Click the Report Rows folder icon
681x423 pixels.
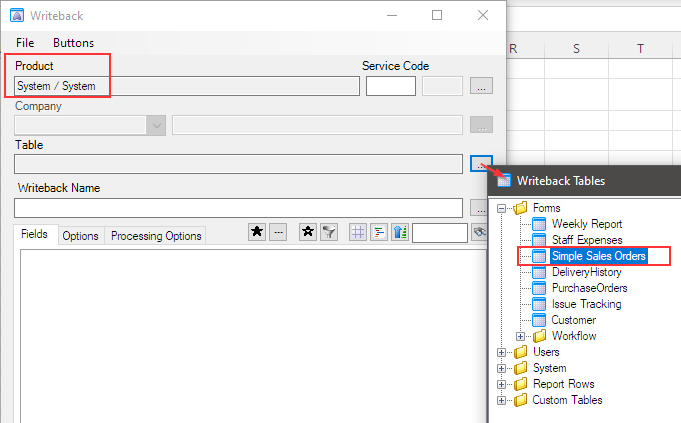click(x=520, y=384)
